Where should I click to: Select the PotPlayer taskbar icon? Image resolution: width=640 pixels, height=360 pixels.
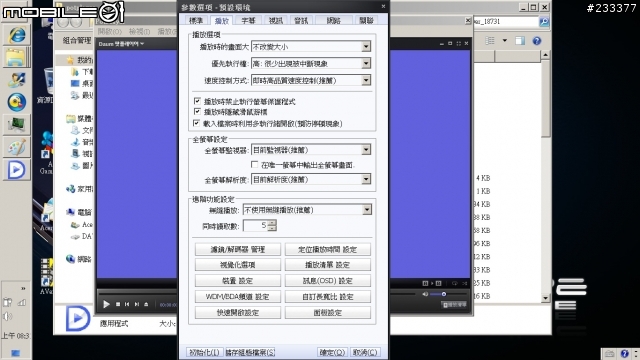point(16,170)
